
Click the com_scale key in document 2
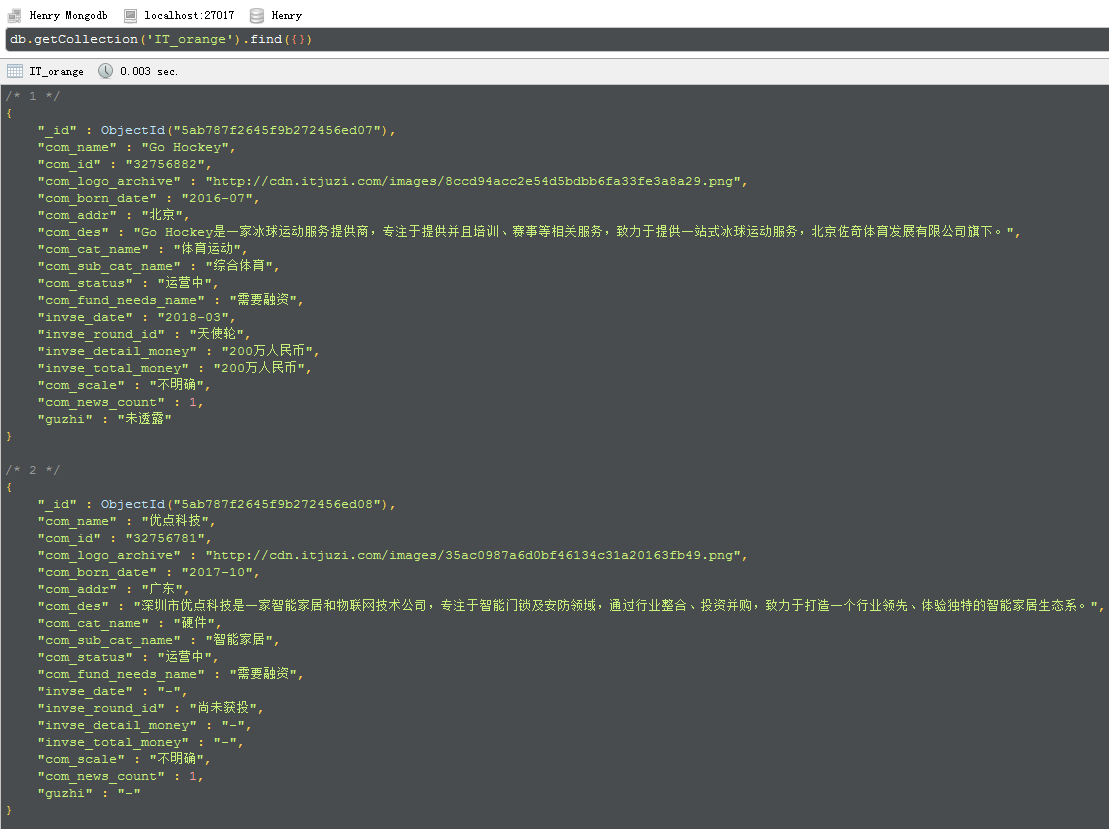81,759
